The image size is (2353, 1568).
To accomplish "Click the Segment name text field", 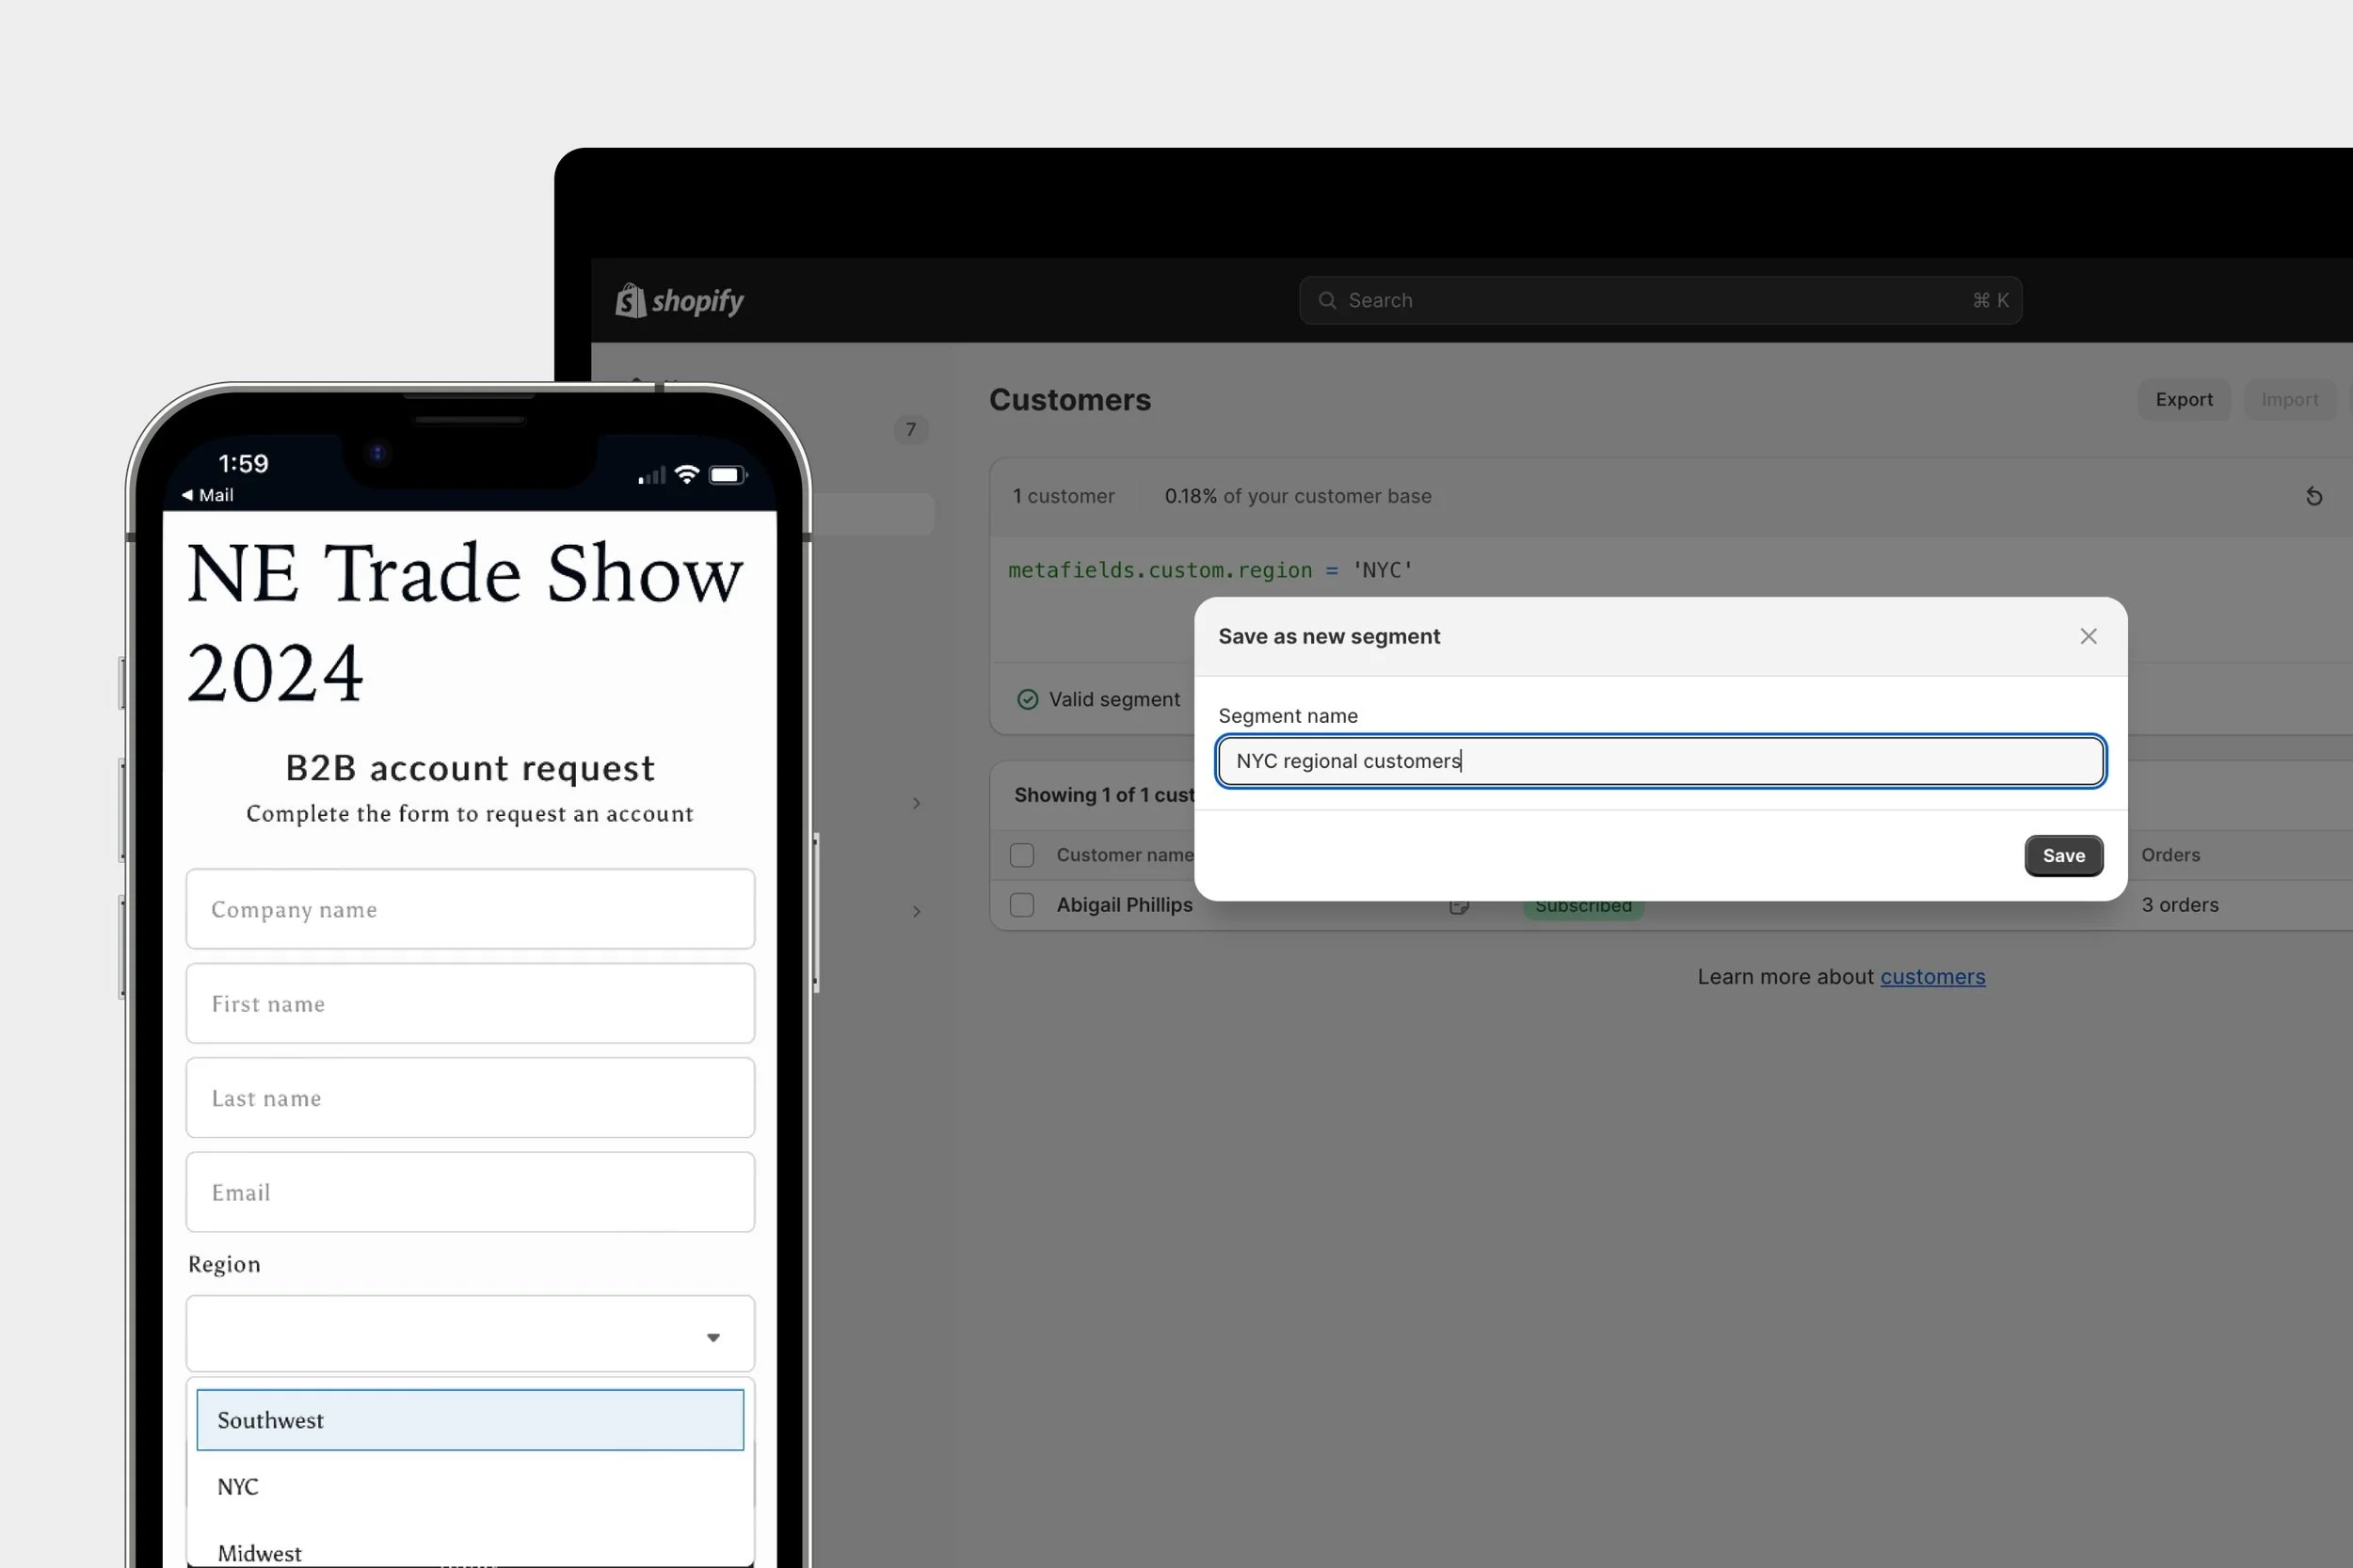I will coord(1660,761).
